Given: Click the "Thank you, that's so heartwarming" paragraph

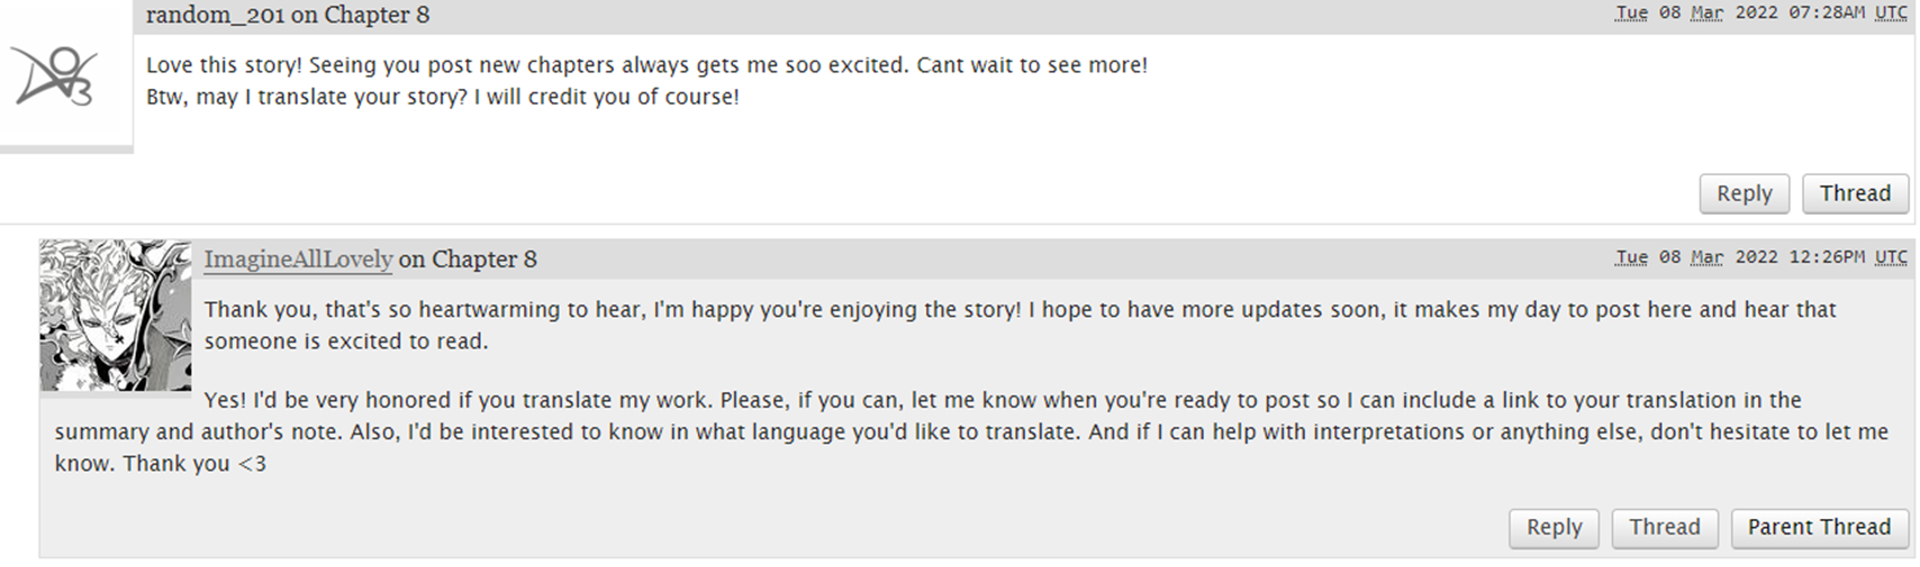Looking at the screenshot, I should 1020,325.
